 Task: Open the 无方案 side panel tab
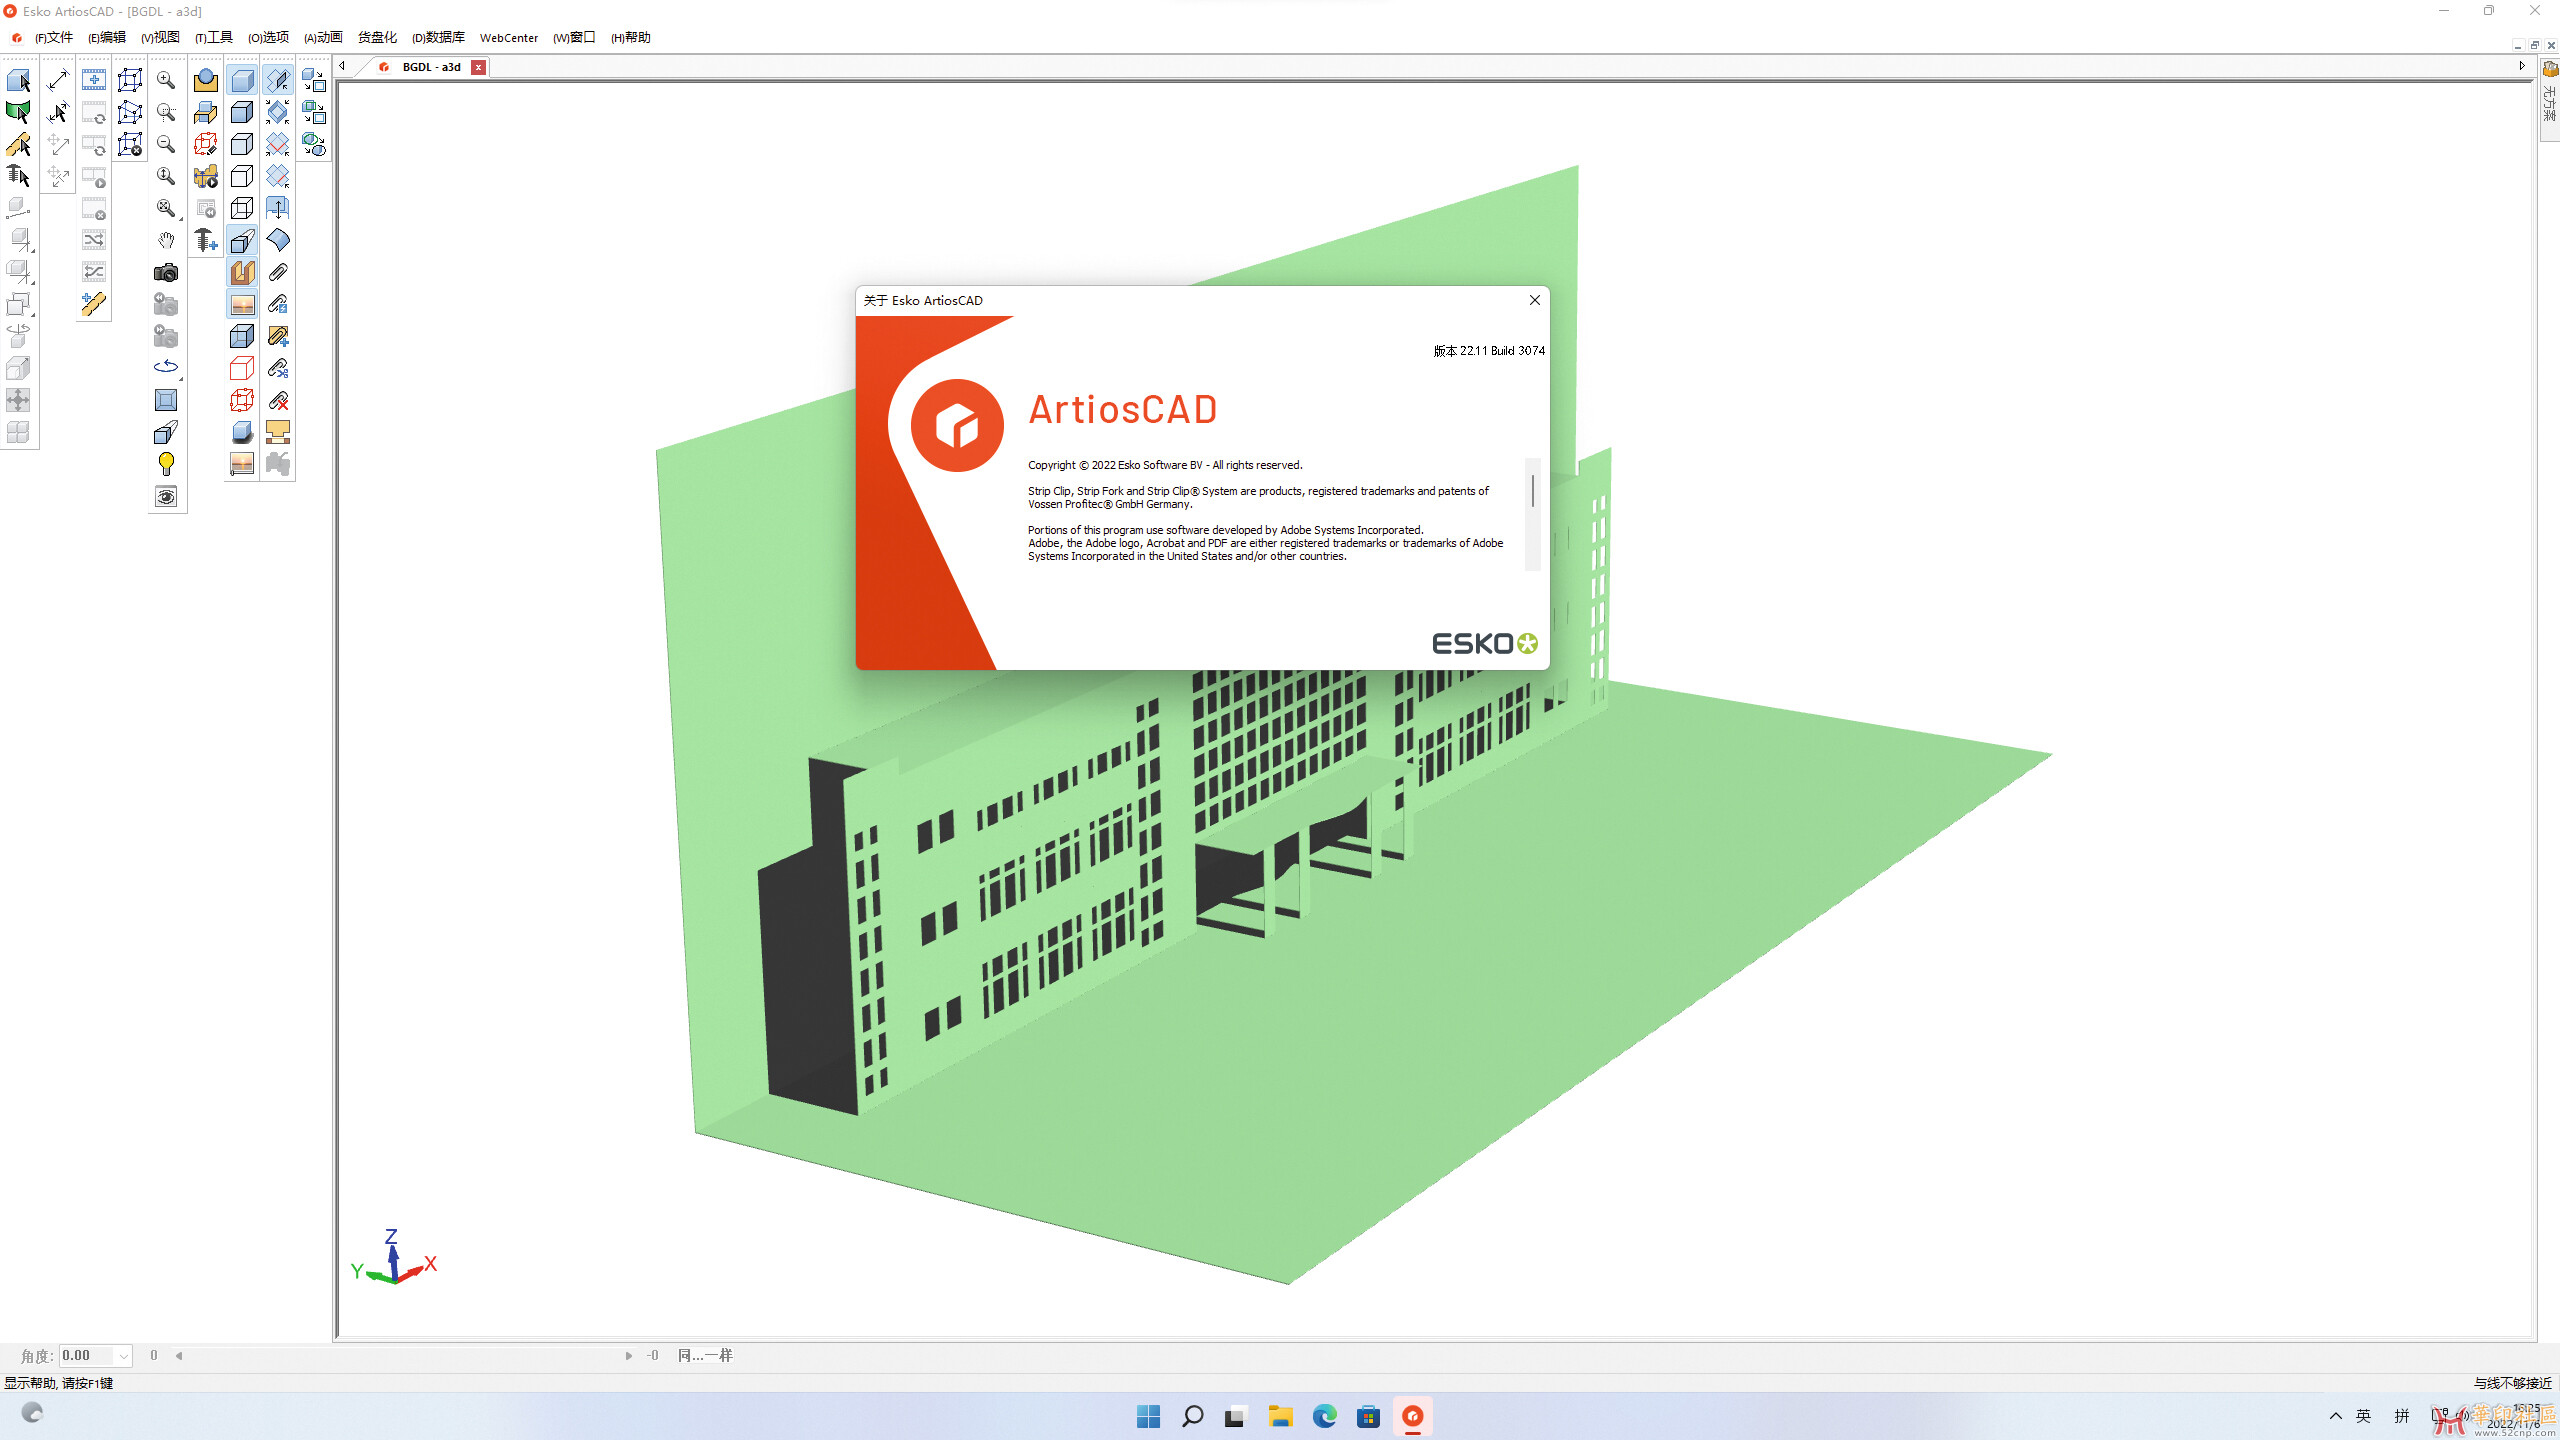pos(2550,100)
